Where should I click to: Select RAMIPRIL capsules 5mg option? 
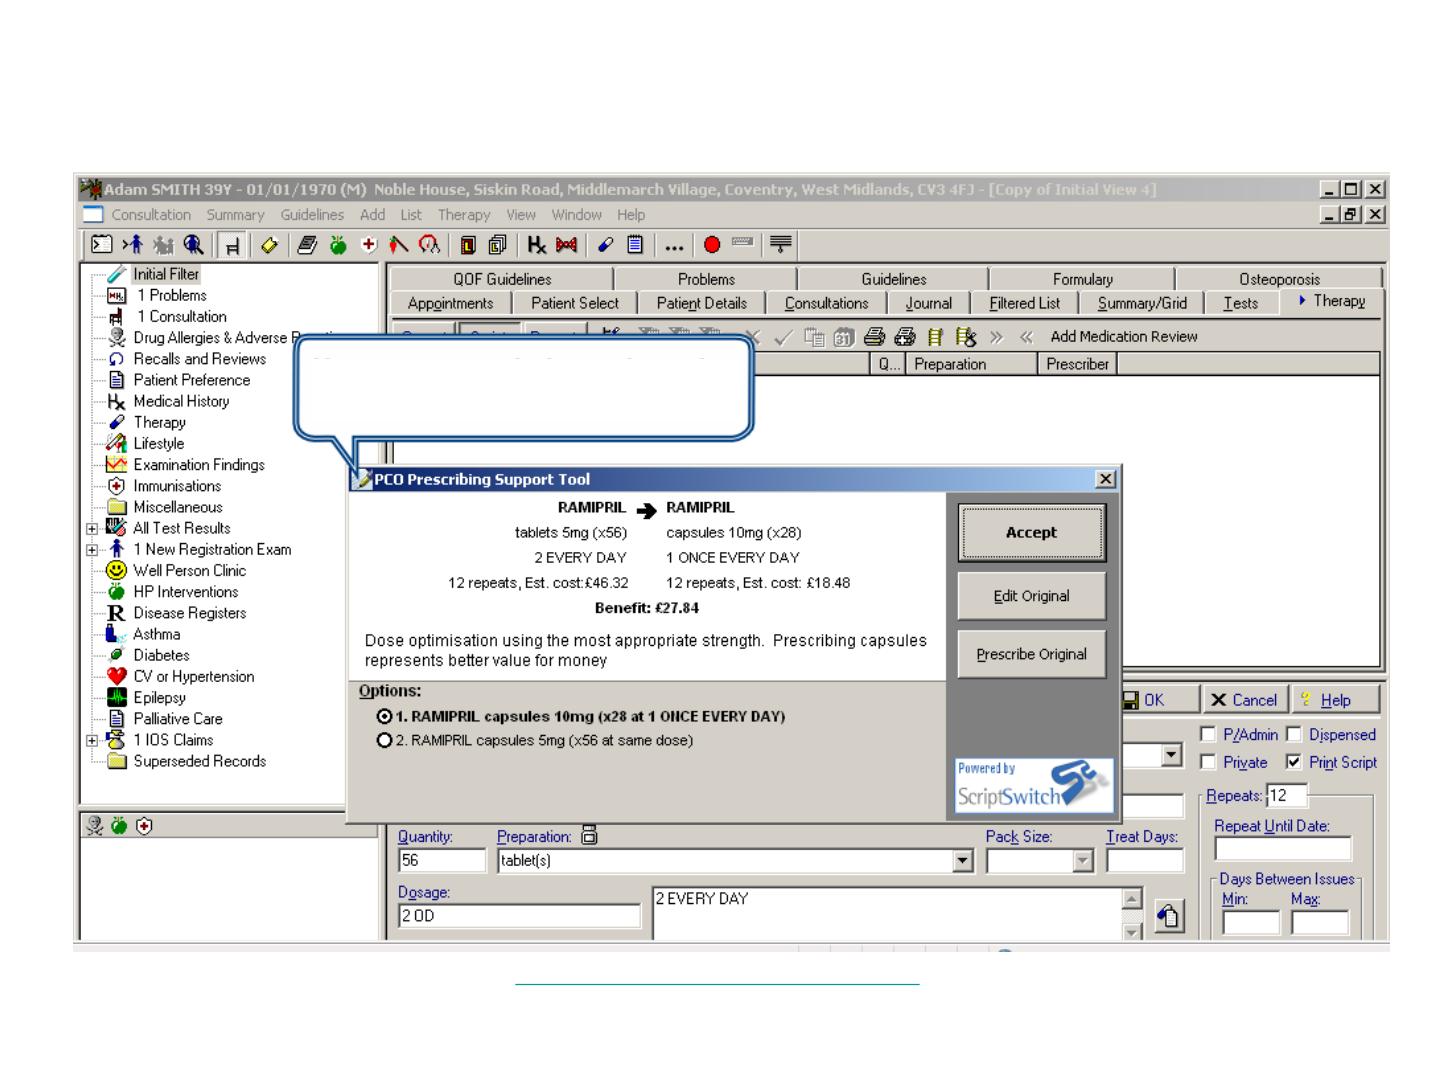click(384, 741)
